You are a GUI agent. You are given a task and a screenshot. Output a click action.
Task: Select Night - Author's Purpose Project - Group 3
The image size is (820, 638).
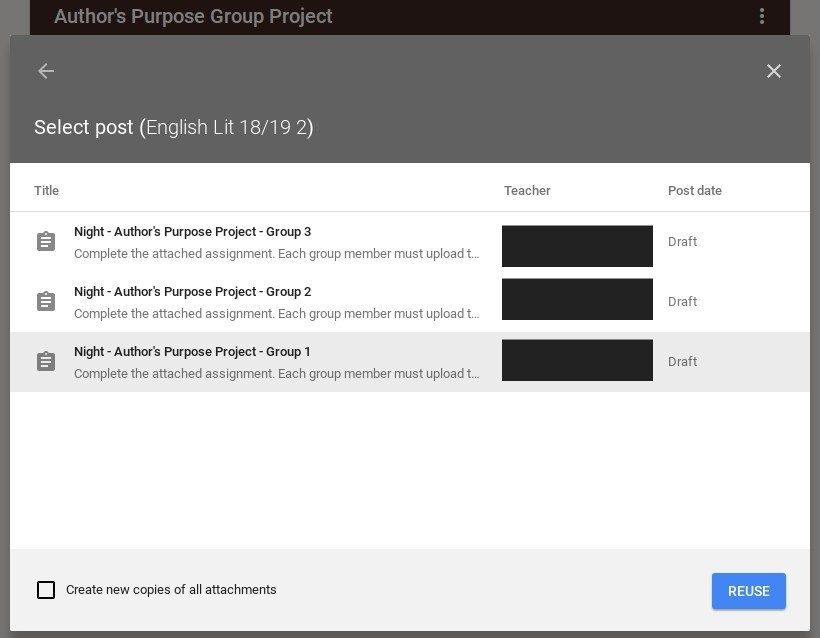410,242
